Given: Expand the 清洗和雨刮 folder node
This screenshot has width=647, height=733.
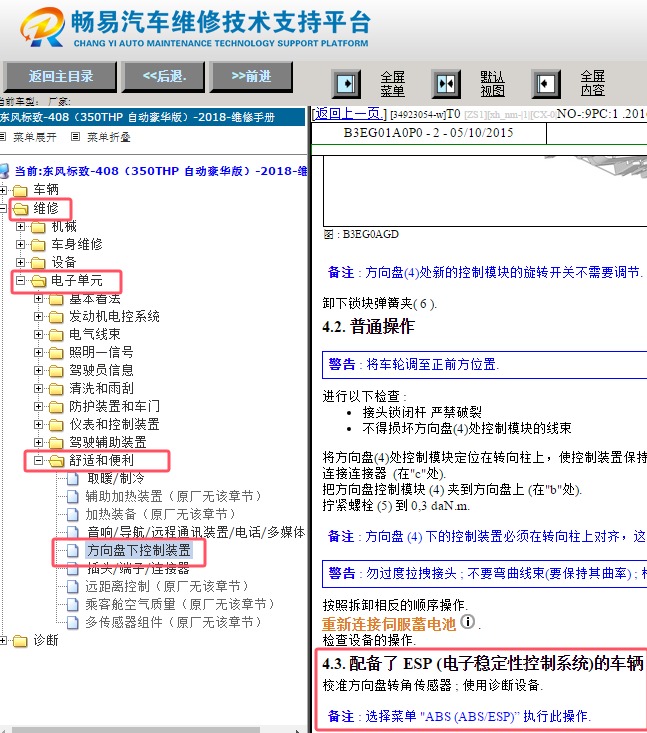Looking at the screenshot, I should point(38,388).
